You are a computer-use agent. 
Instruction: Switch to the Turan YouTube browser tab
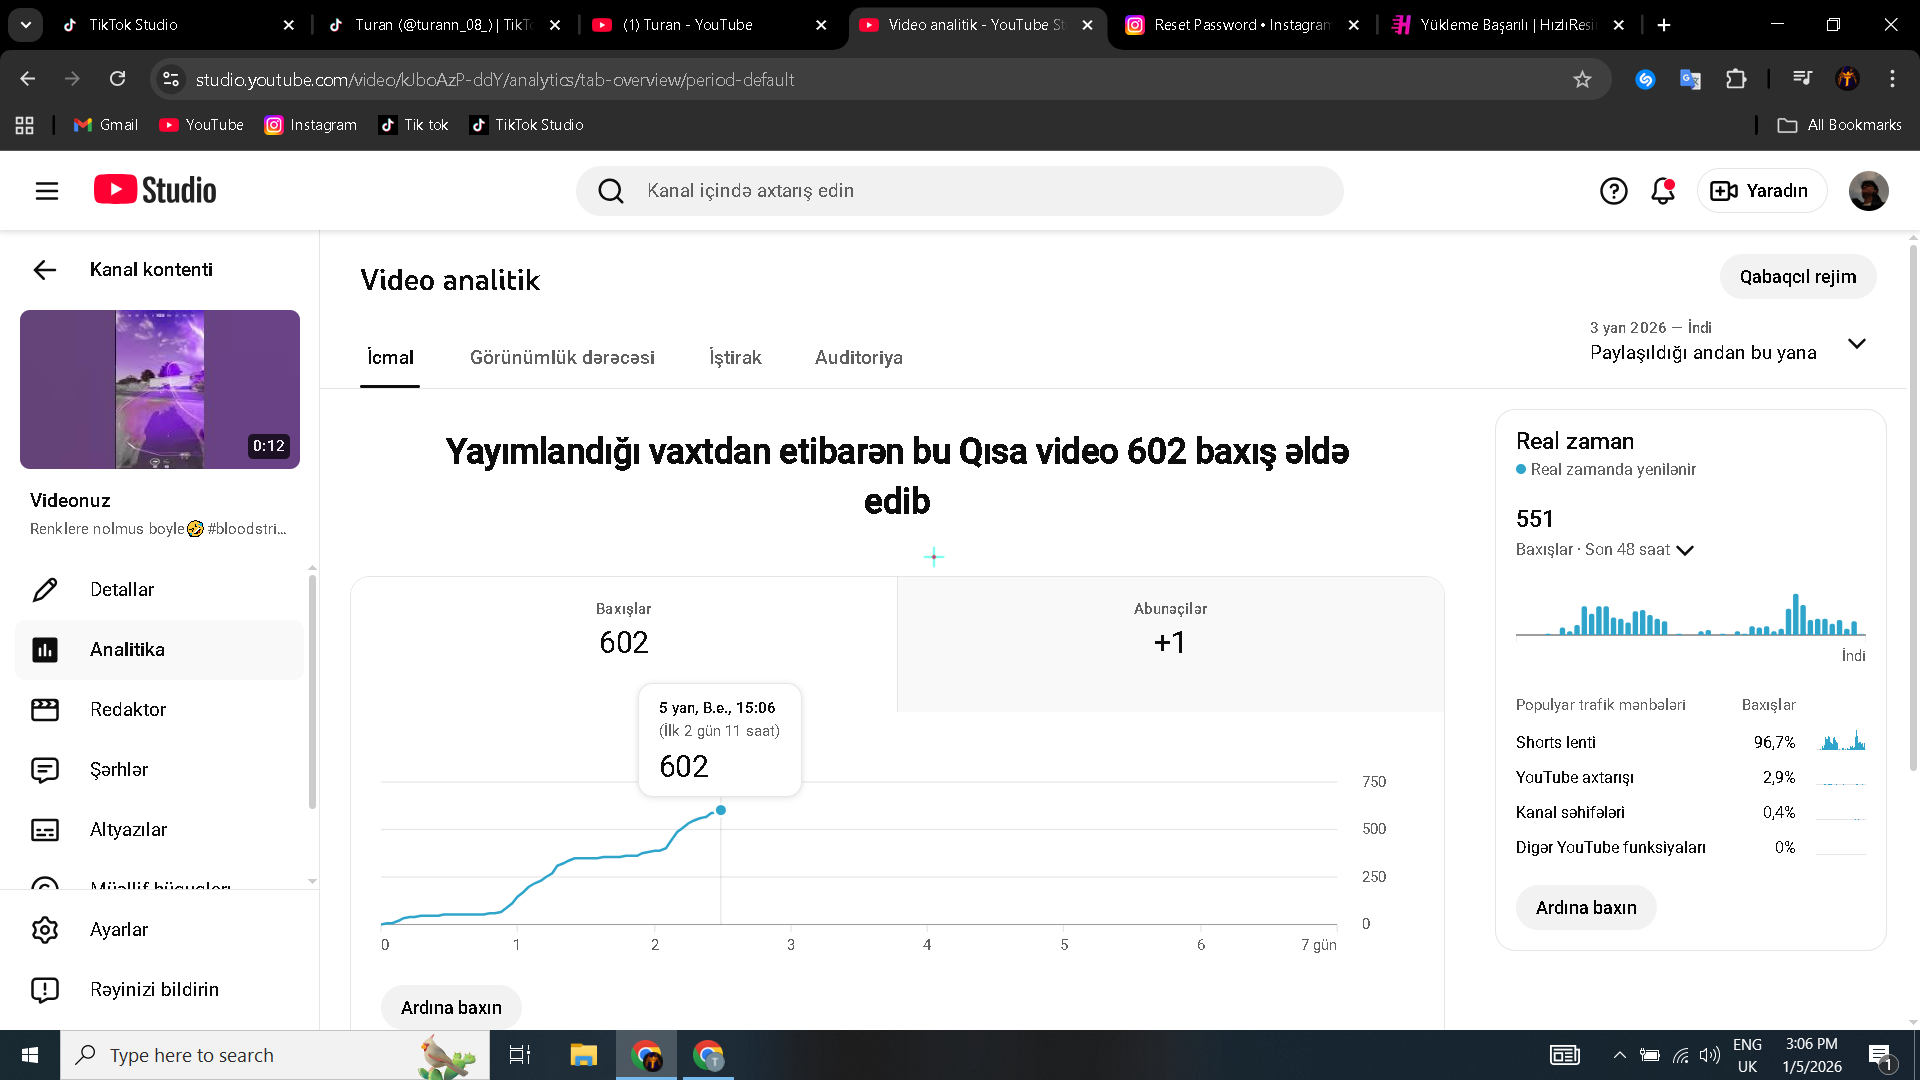pyautogui.click(x=708, y=25)
